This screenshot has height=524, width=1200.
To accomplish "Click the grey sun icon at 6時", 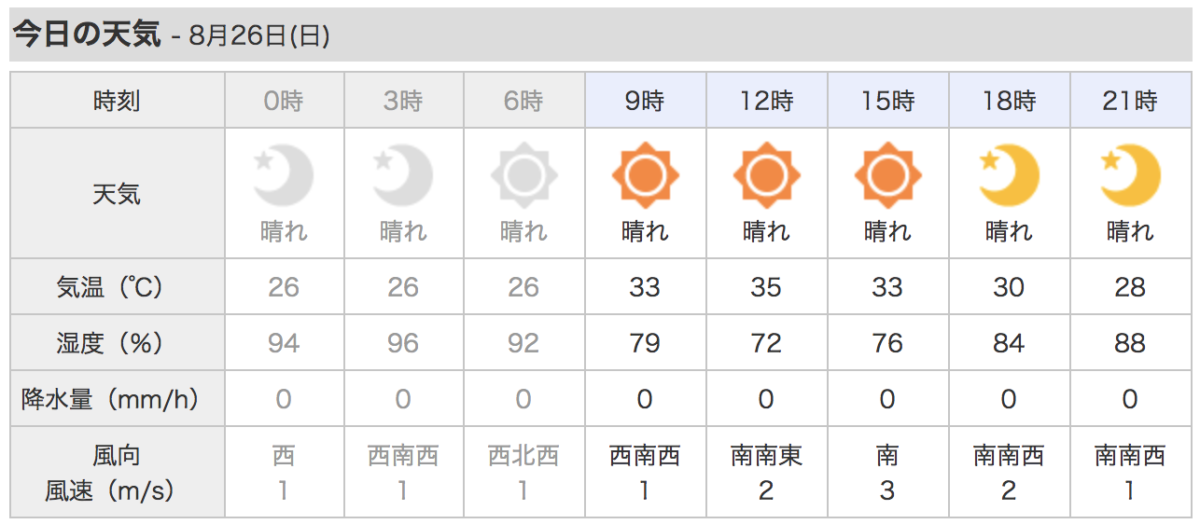I will [523, 176].
